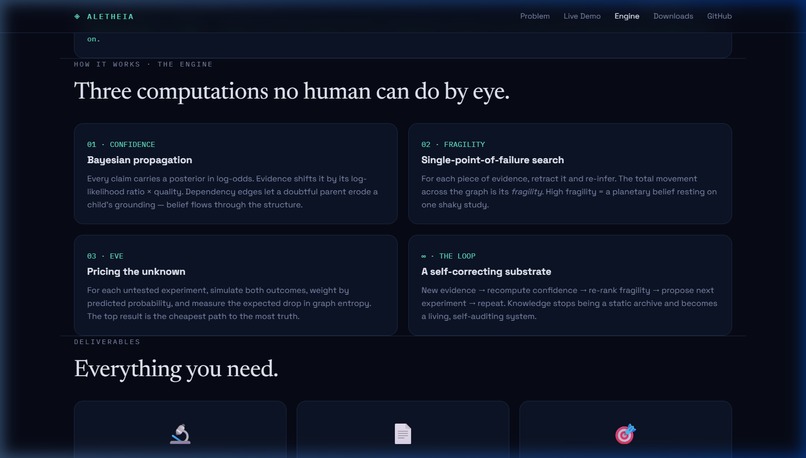Select the Engine nav item
This screenshot has width=806, height=458.
[x=627, y=16]
